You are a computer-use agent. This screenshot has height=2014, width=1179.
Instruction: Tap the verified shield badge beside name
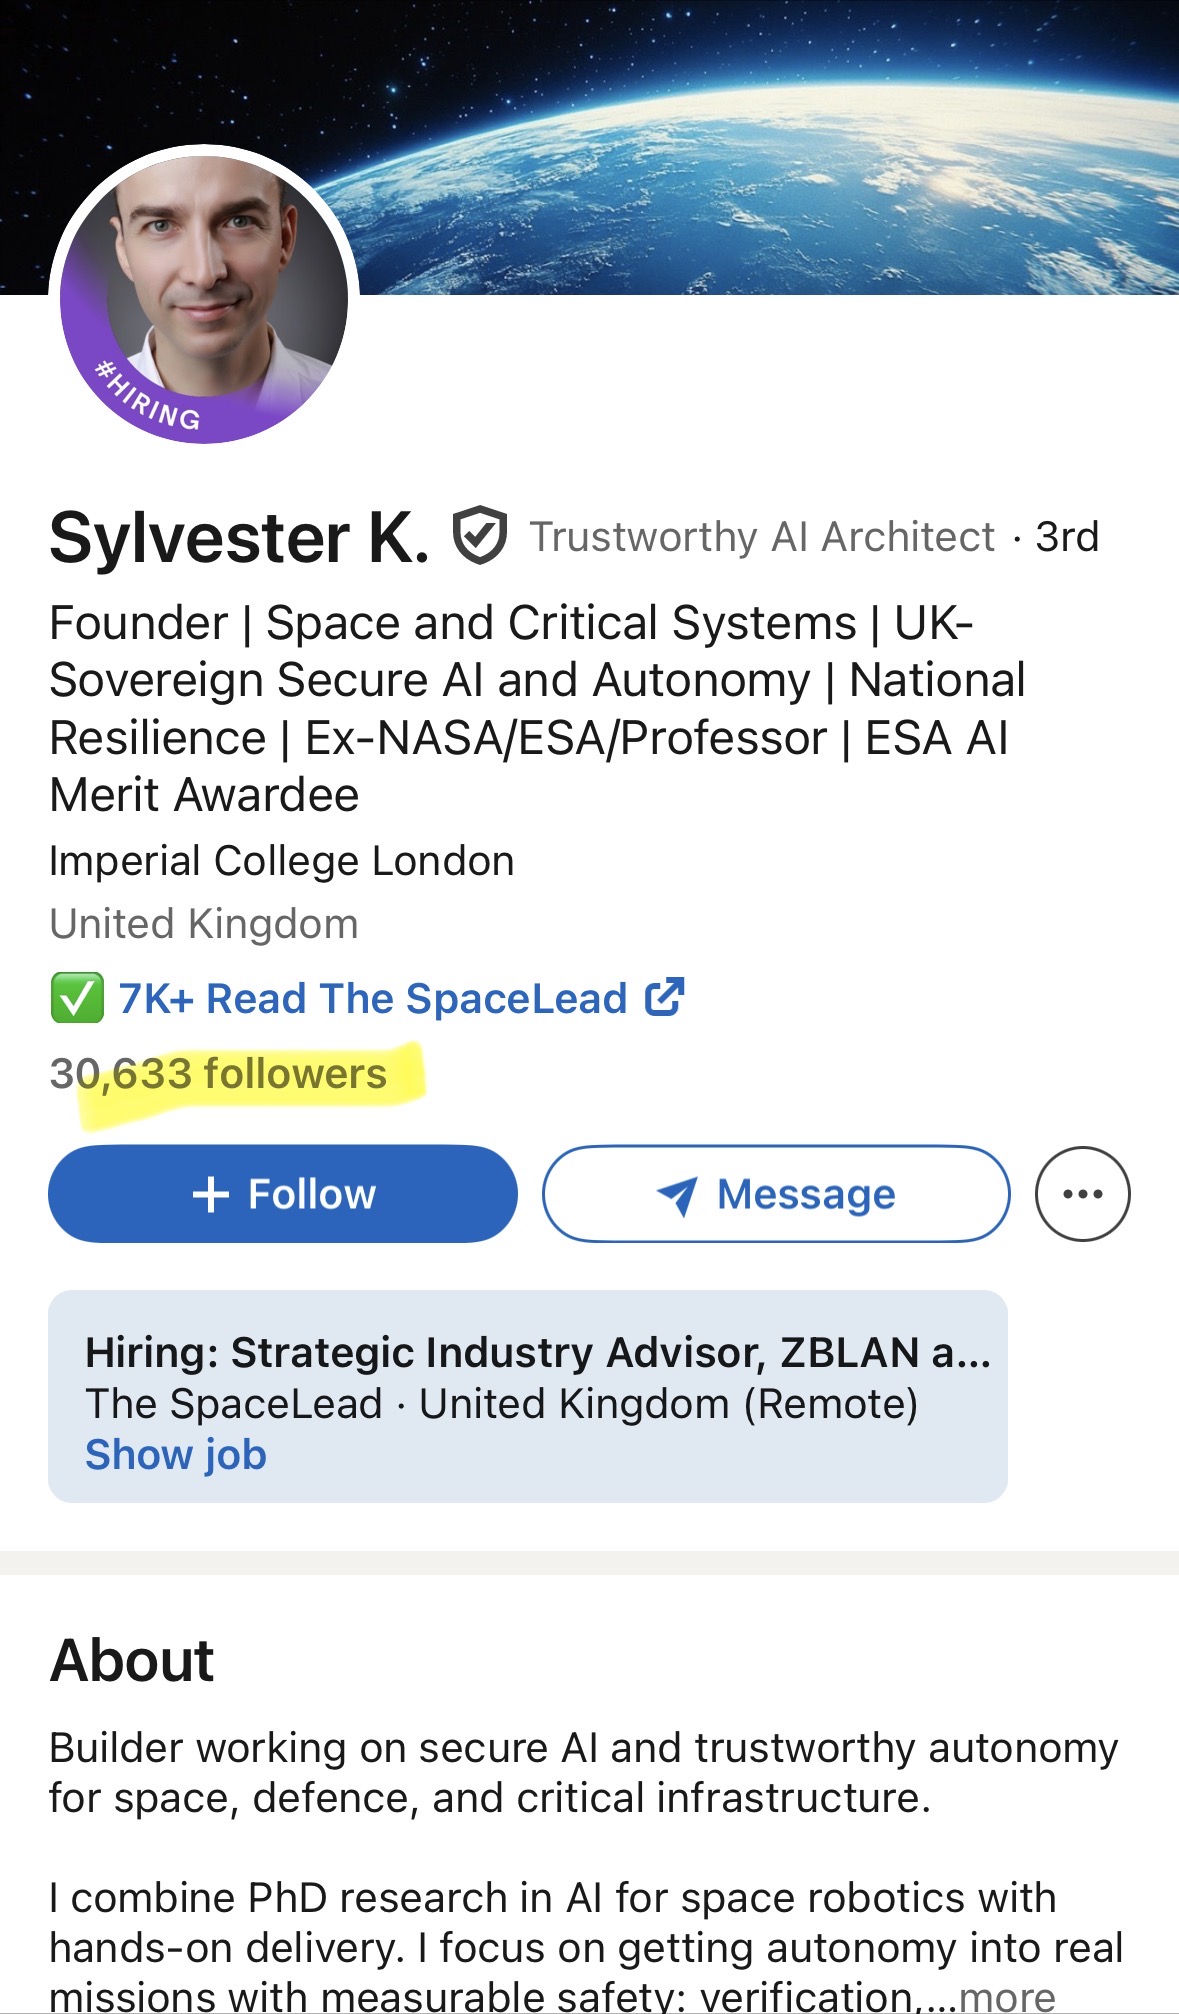pos(480,536)
